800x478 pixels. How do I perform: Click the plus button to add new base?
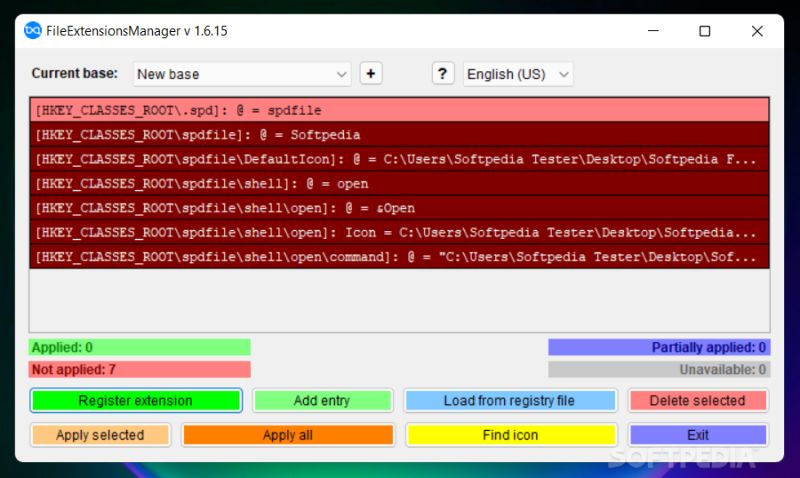point(370,73)
